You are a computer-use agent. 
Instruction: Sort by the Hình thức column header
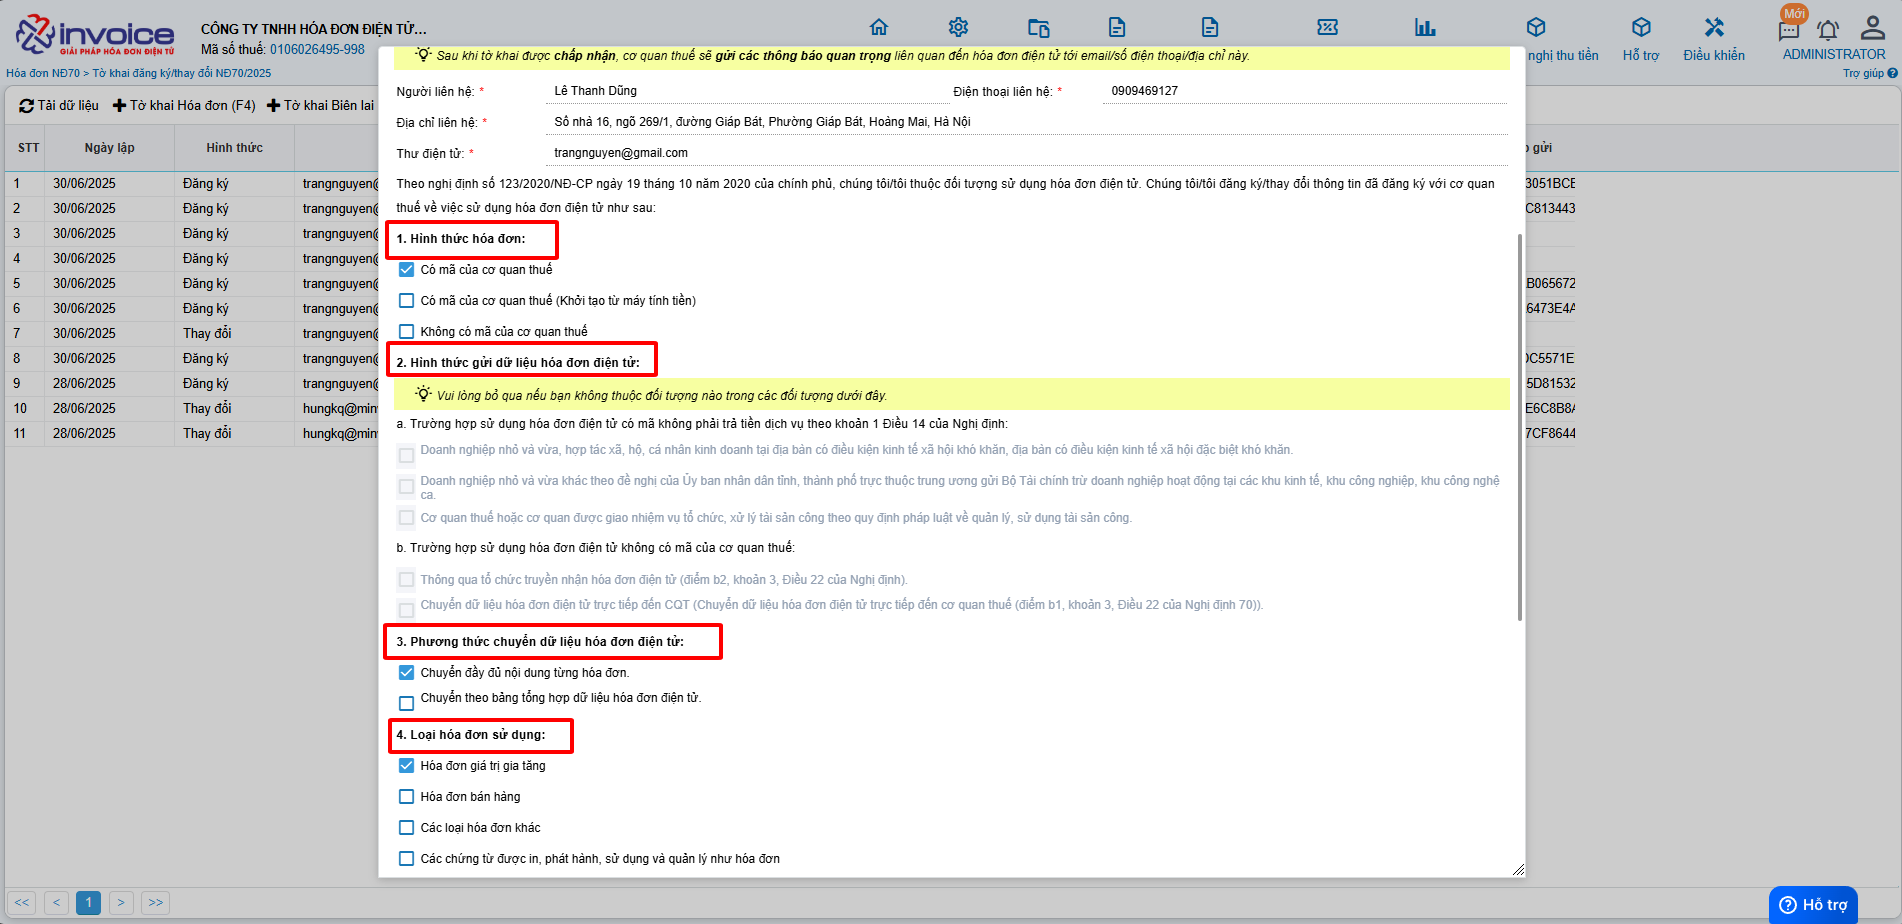click(234, 148)
